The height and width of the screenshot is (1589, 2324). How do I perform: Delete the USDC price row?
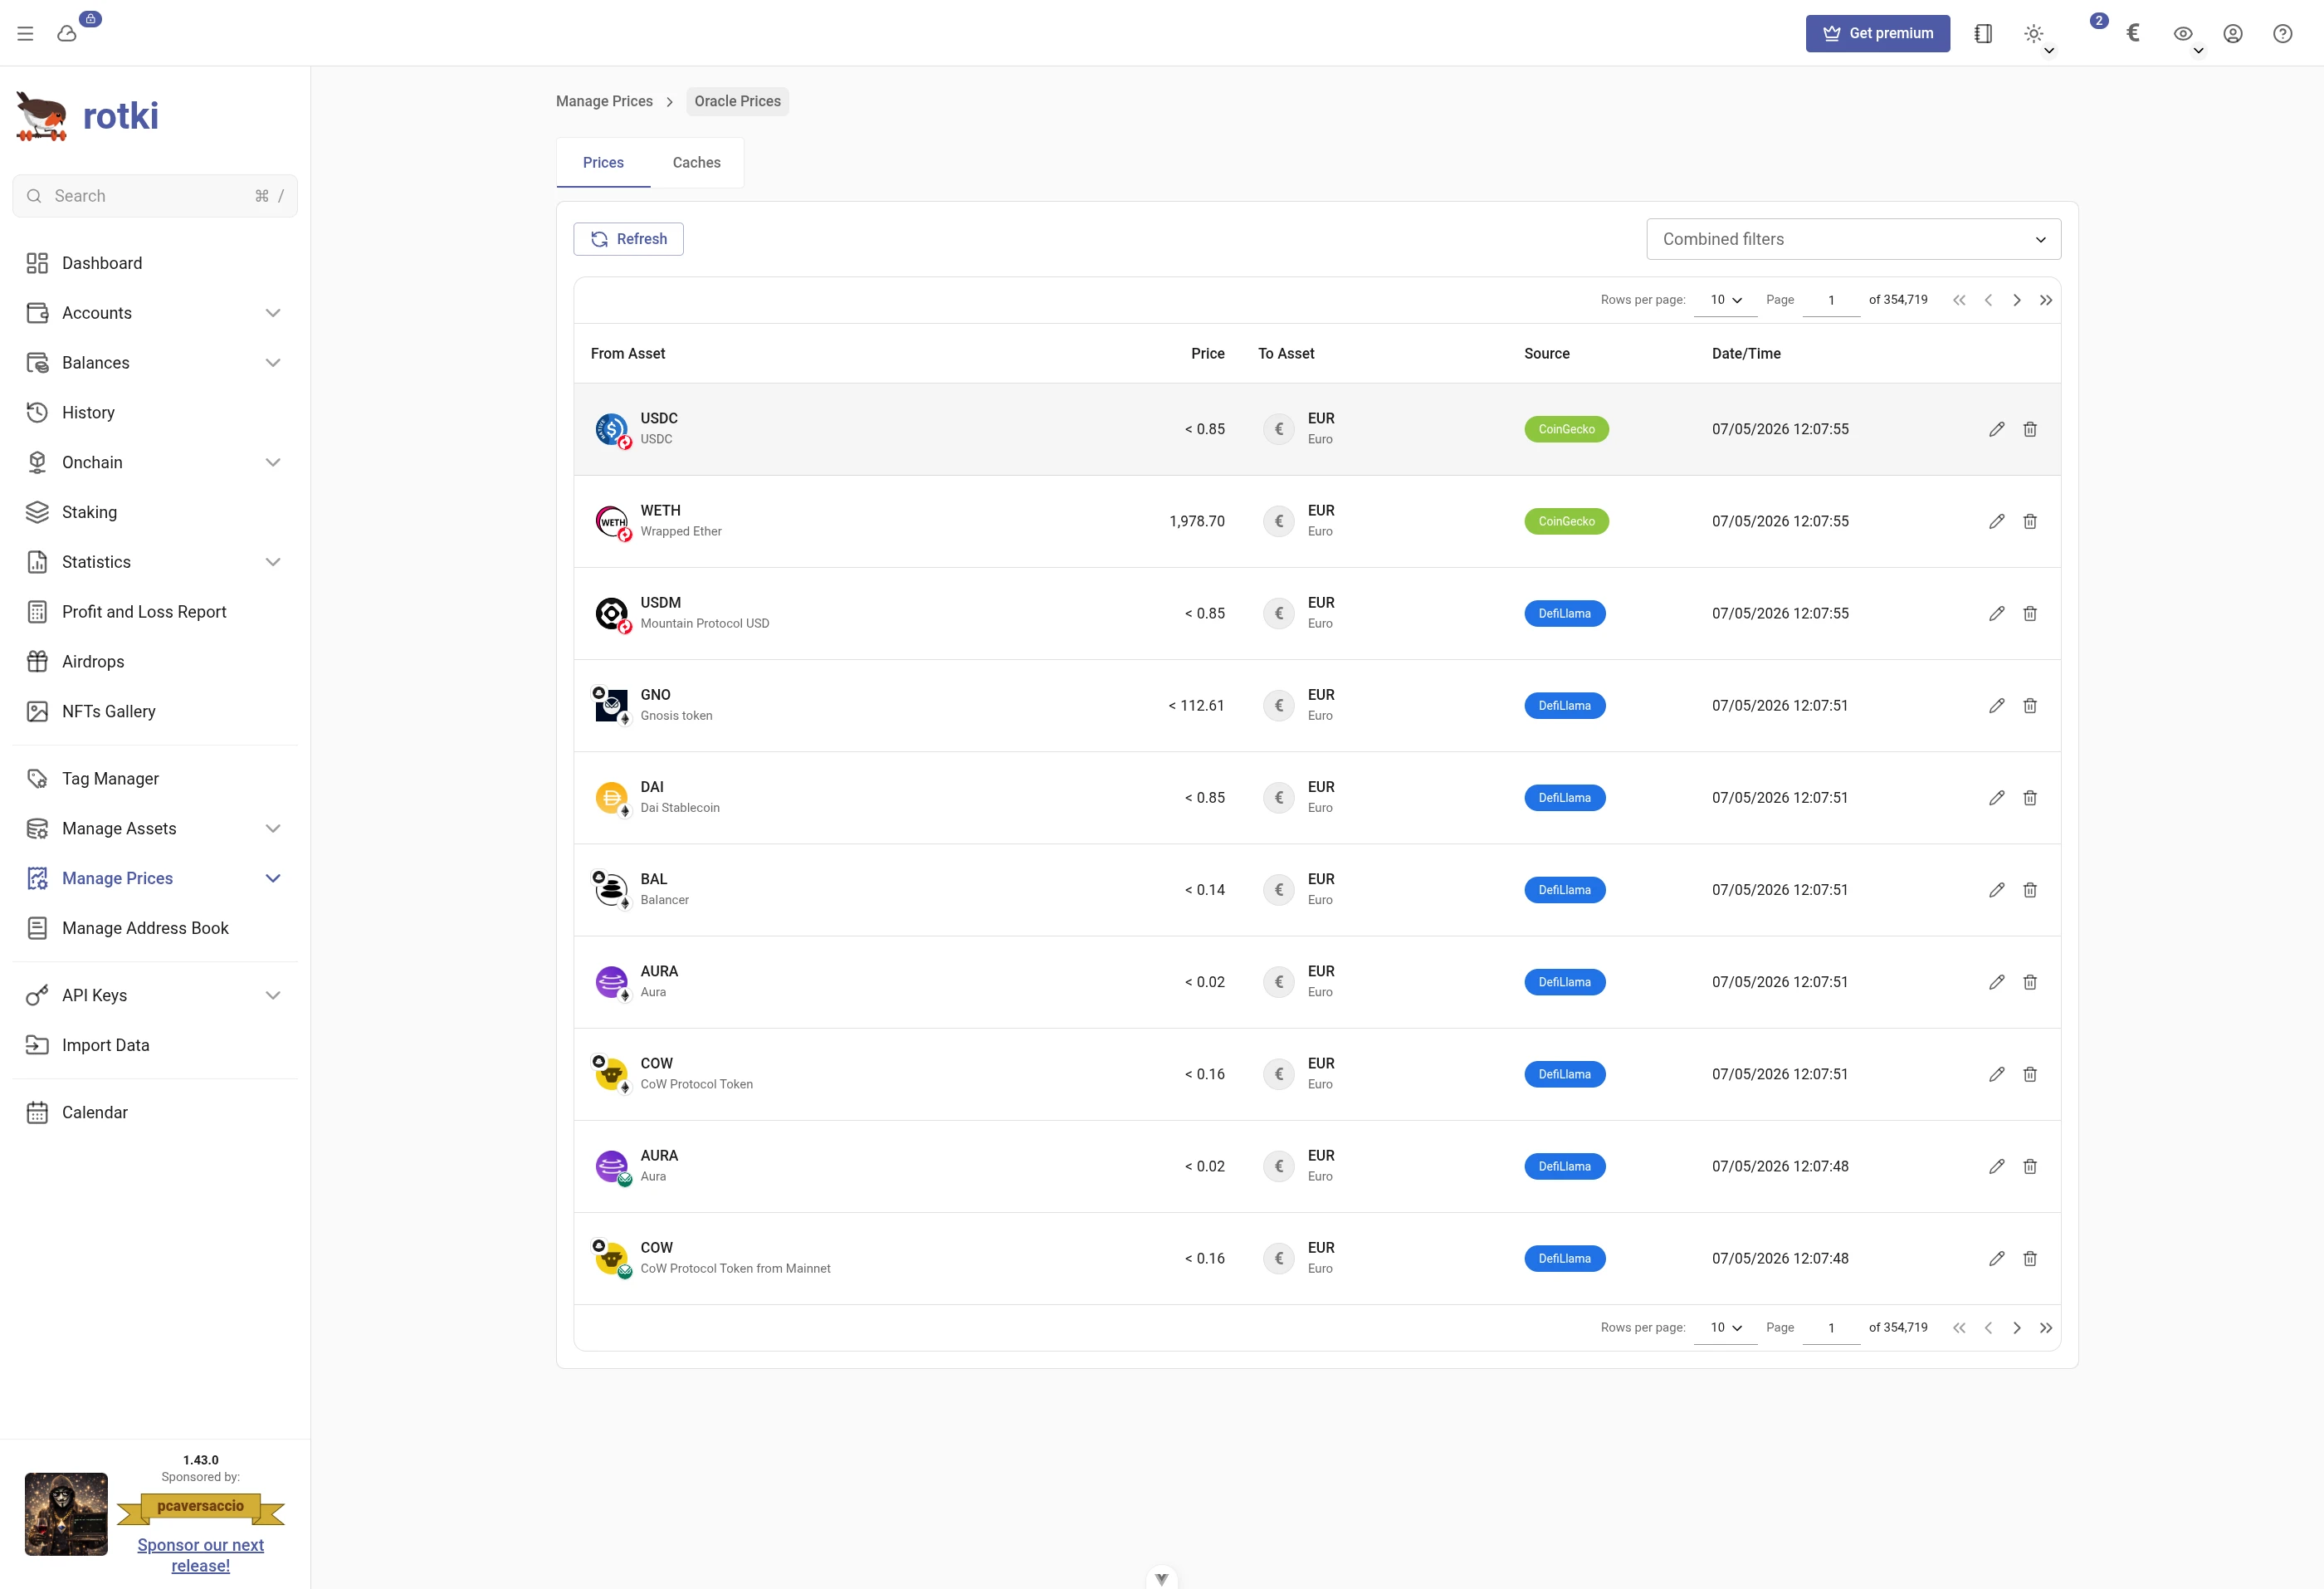click(2030, 429)
